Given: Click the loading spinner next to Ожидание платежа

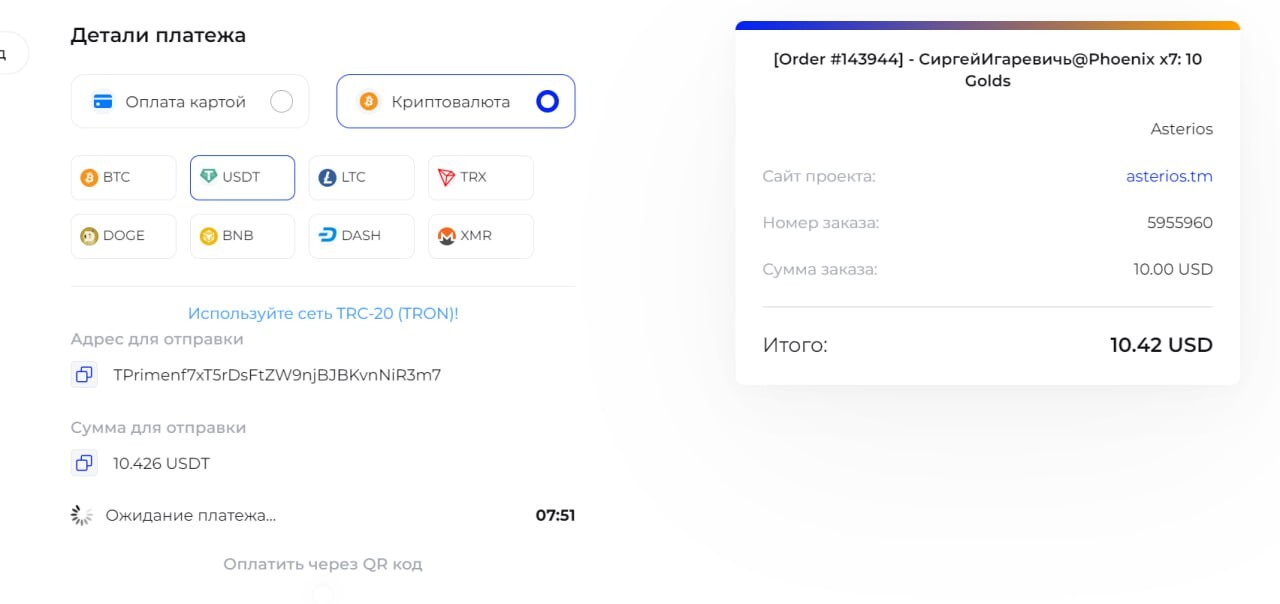Looking at the screenshot, I should click(81, 515).
